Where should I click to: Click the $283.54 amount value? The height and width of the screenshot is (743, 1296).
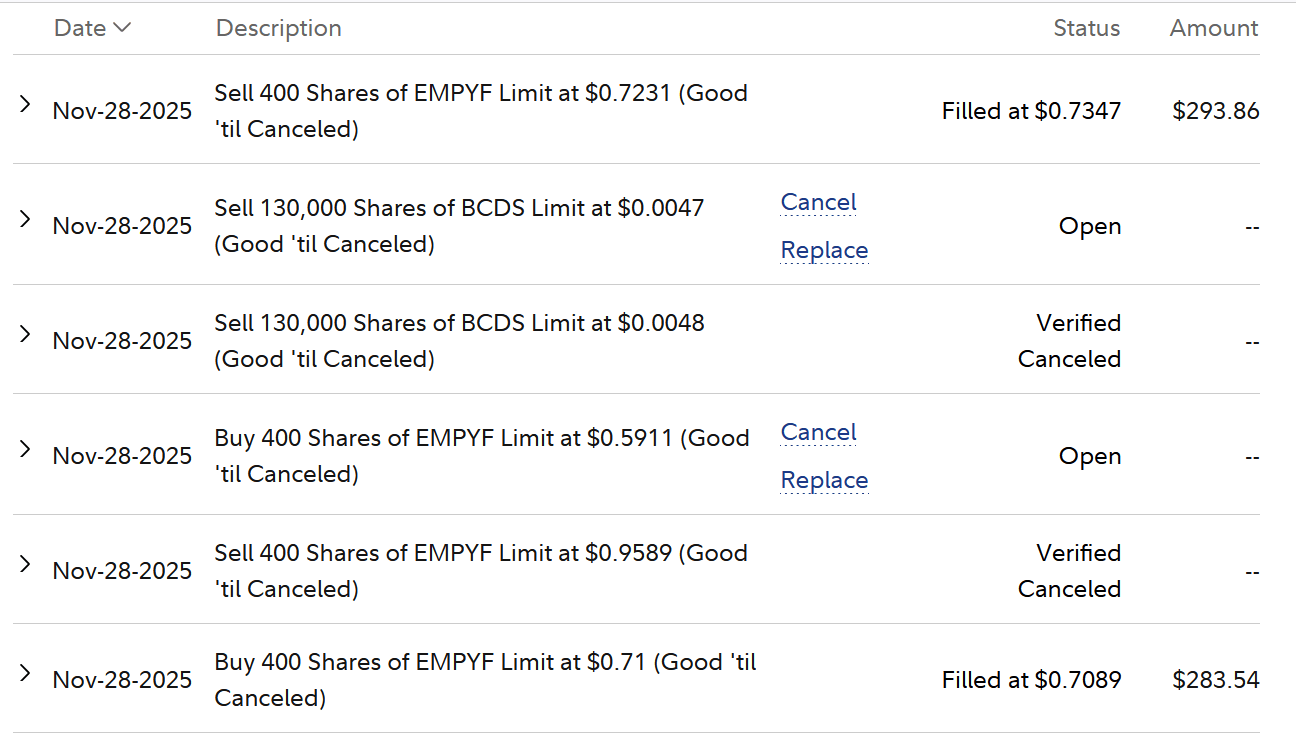(1215, 680)
